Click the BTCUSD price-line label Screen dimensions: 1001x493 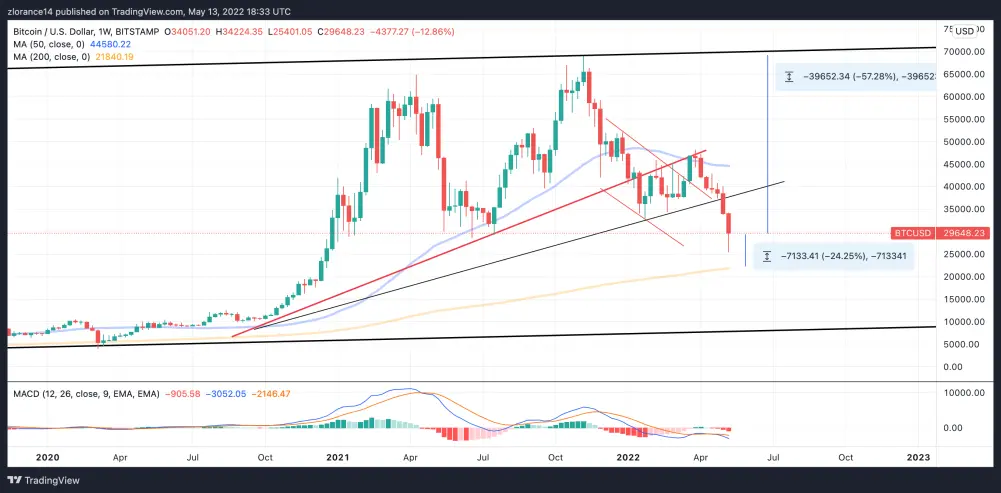point(913,234)
